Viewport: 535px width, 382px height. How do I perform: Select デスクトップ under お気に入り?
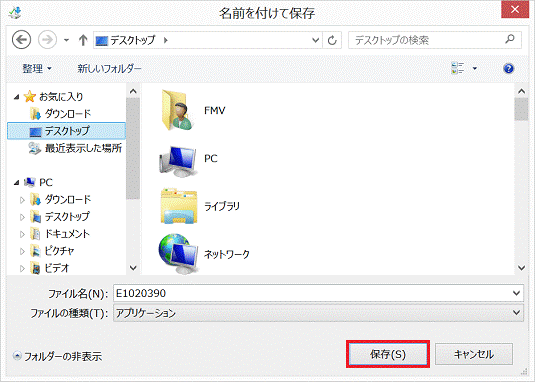(67, 131)
